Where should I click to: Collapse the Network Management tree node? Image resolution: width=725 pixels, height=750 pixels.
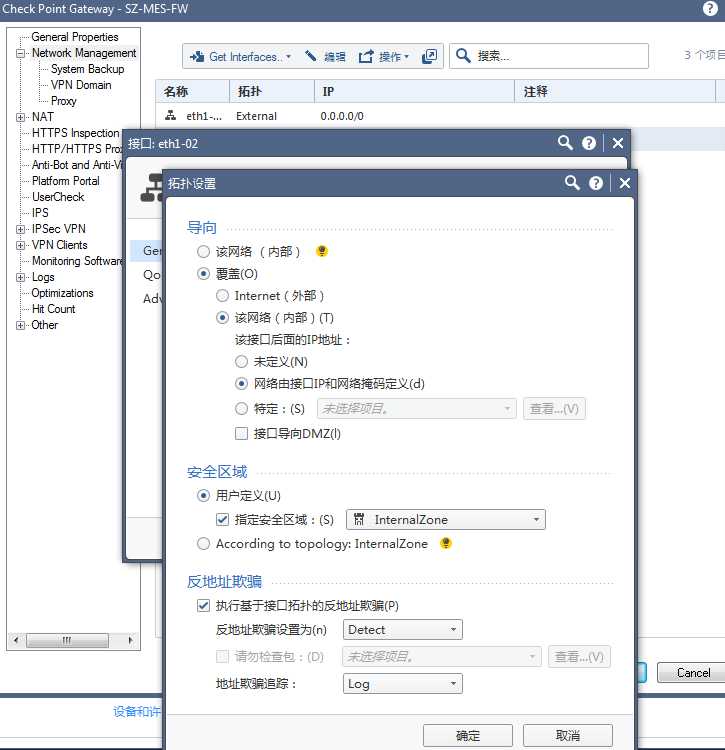20,53
